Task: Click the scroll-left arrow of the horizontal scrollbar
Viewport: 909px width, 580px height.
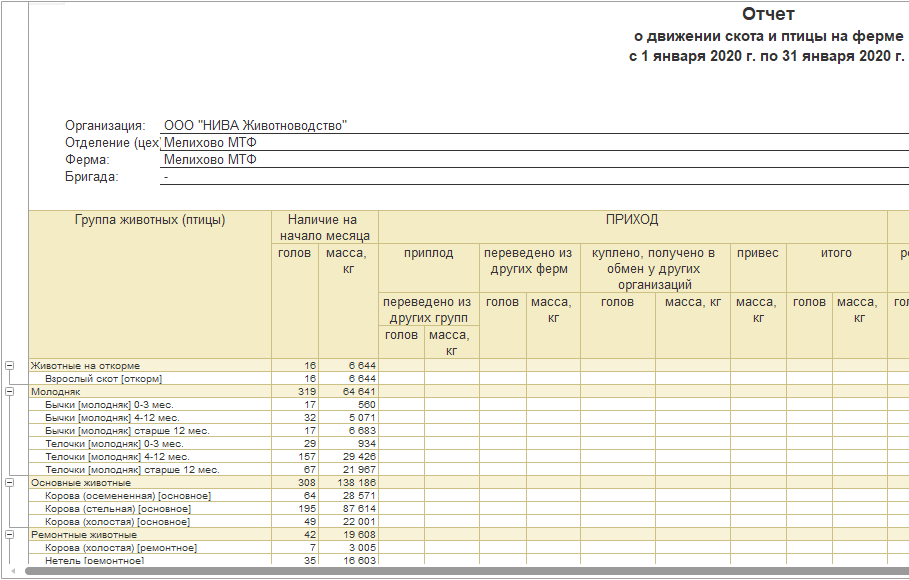Action: [13, 571]
